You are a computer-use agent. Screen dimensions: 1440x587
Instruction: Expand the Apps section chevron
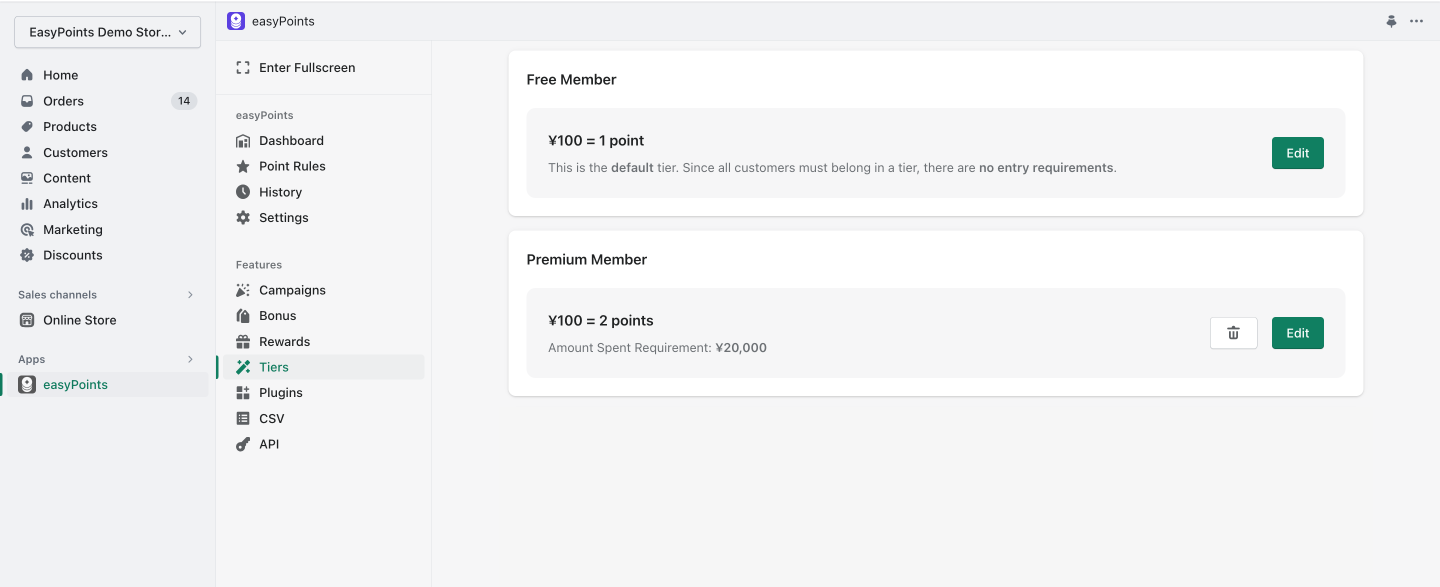click(x=190, y=359)
